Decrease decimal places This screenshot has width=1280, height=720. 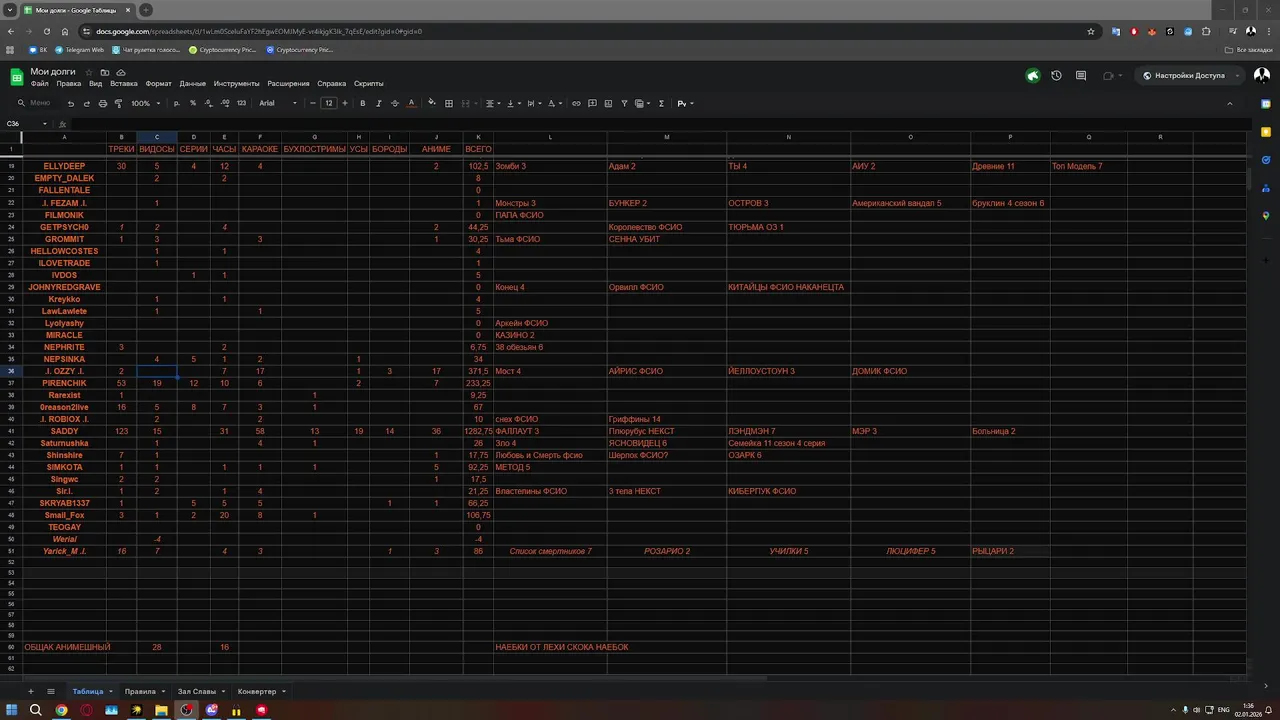pos(208,103)
